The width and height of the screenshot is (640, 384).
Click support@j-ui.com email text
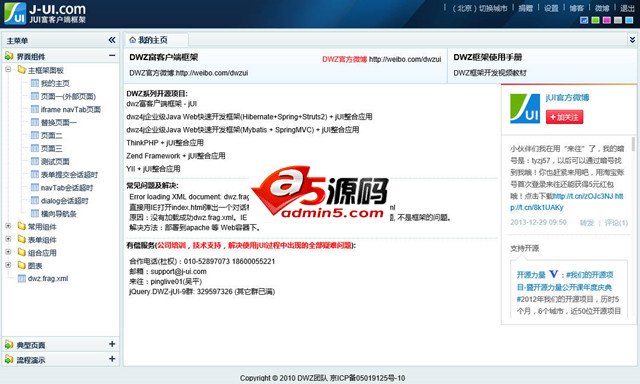pyautogui.click(x=178, y=271)
